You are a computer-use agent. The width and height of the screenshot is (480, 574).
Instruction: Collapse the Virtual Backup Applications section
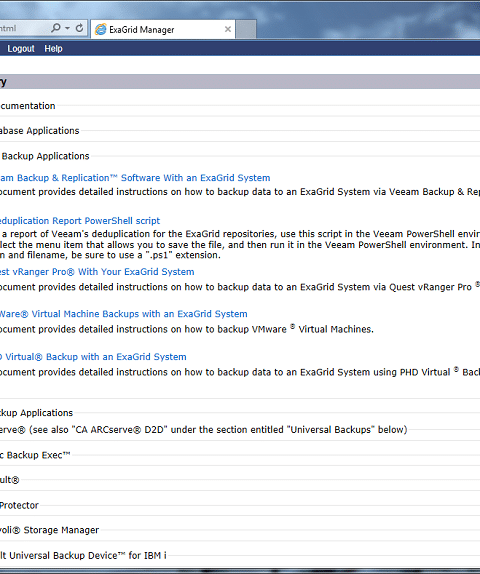(45, 156)
